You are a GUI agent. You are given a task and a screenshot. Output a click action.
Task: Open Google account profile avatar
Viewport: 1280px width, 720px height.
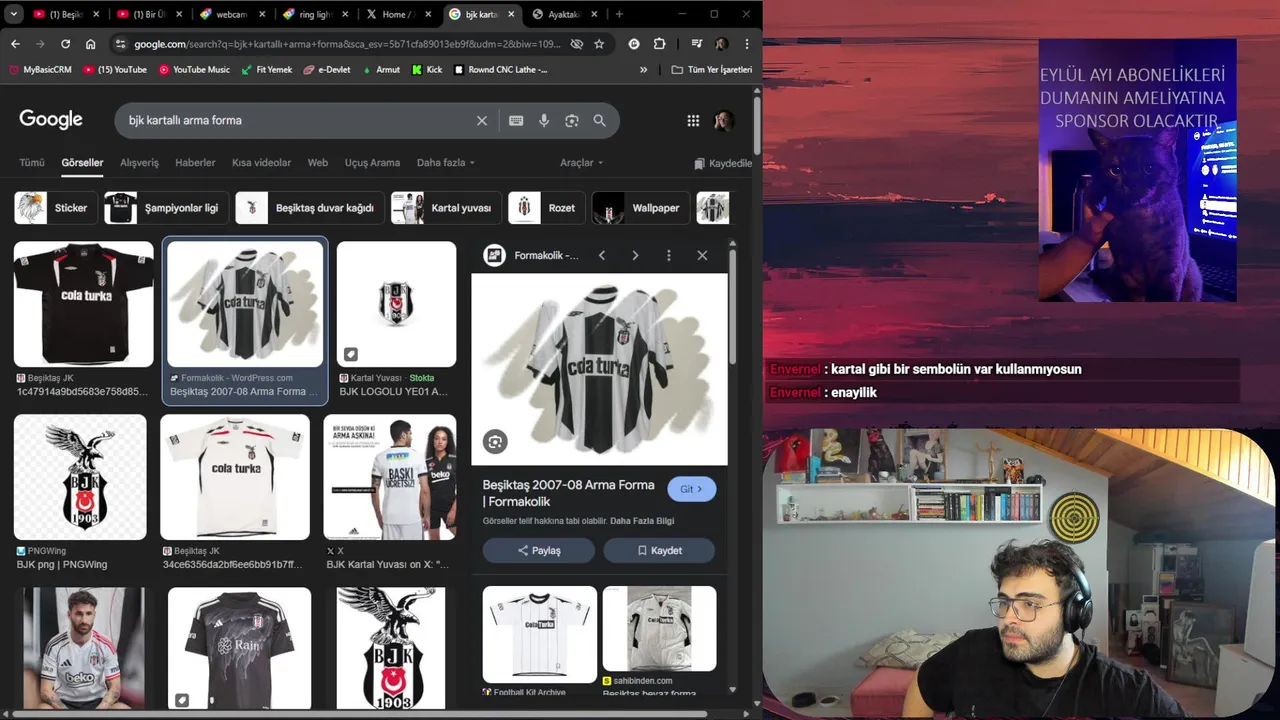[x=724, y=120]
